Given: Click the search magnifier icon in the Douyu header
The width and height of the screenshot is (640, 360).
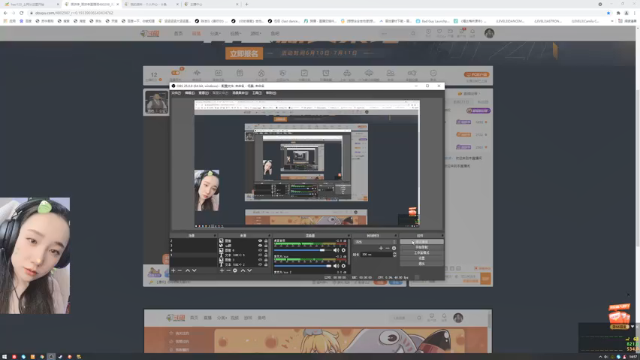Looking at the screenshot, I should coord(413,33).
